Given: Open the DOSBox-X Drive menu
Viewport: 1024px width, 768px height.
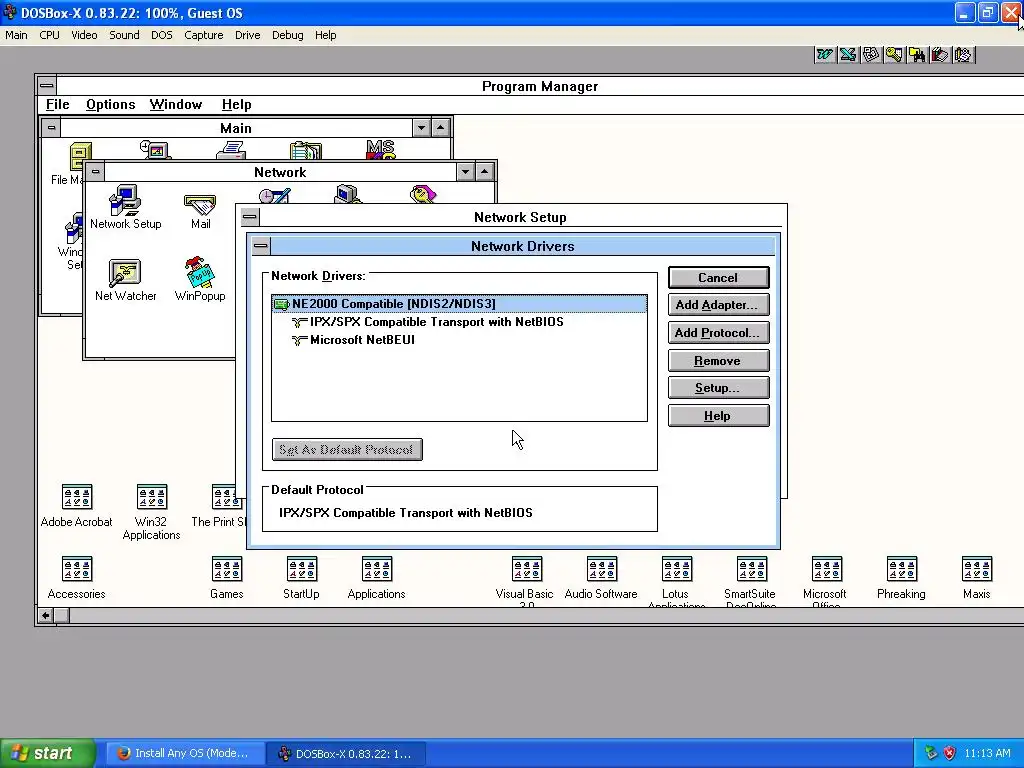Looking at the screenshot, I should (x=248, y=35).
